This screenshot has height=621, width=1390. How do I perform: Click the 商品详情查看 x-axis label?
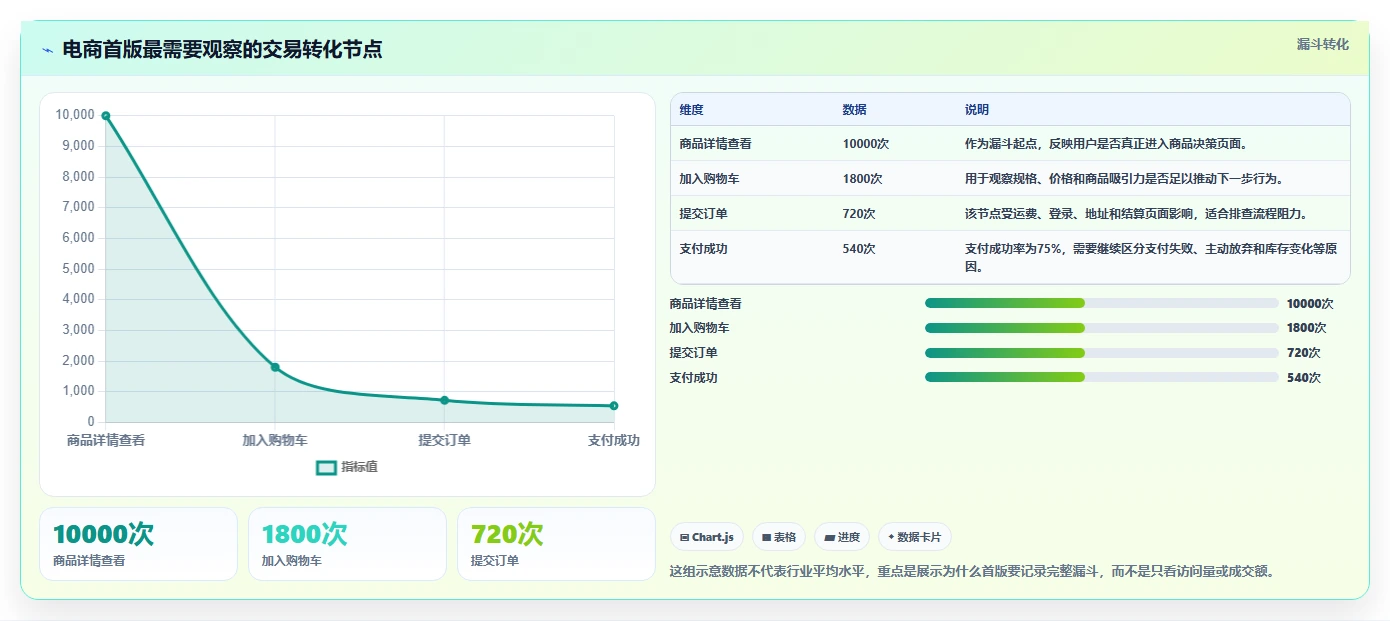[106, 440]
